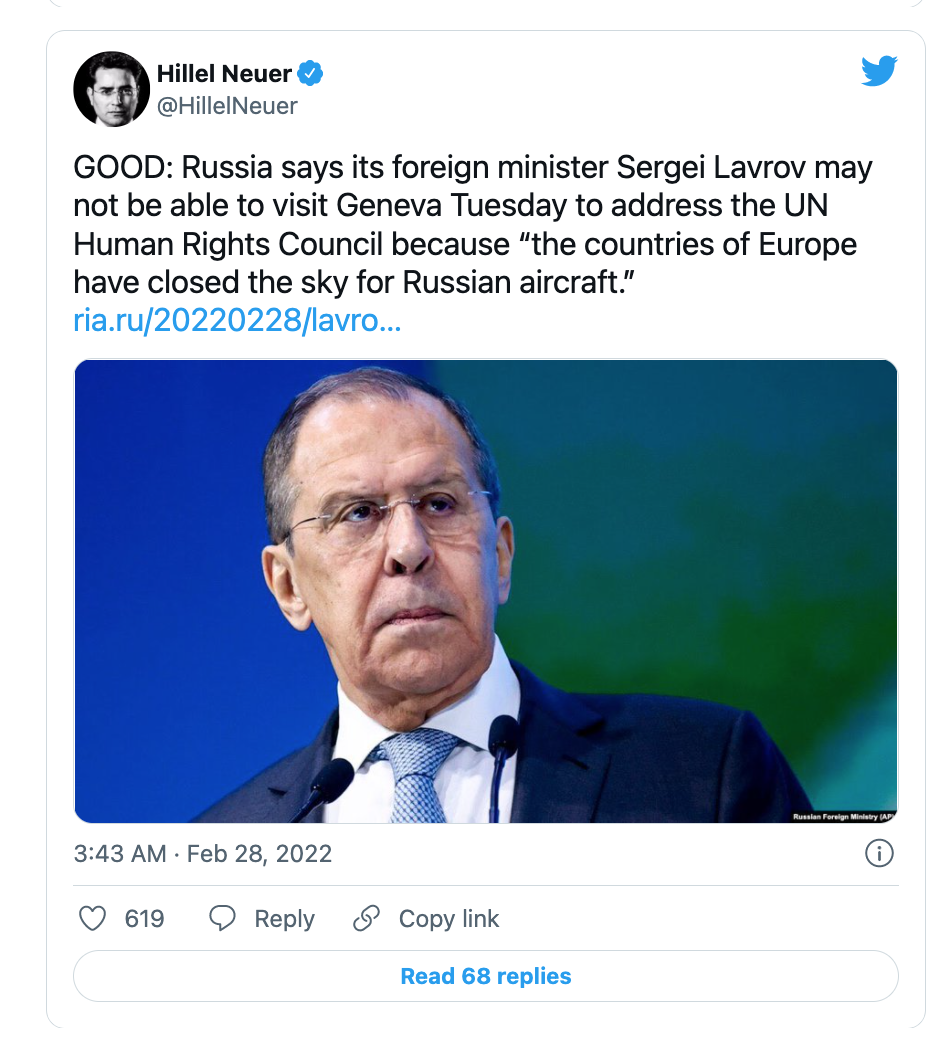Viewport: 948px width, 1050px height.
Task: Click the 3:43 AM time text
Action: [x=120, y=854]
